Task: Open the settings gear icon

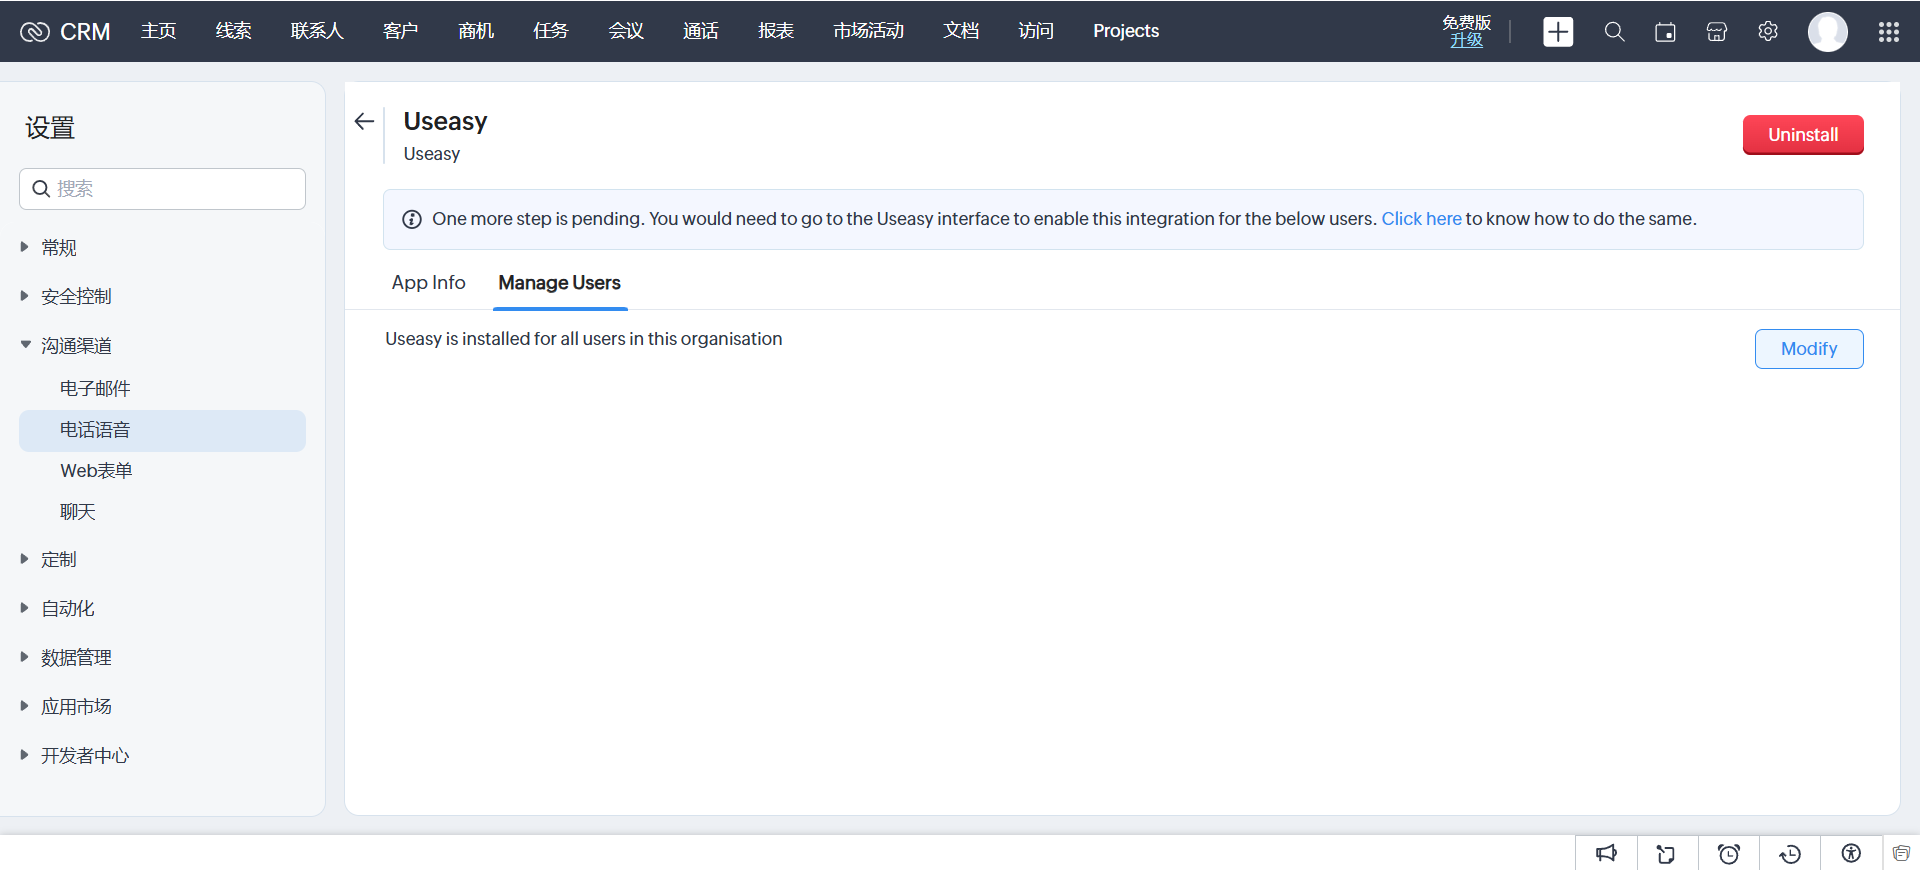Action: click(1768, 32)
